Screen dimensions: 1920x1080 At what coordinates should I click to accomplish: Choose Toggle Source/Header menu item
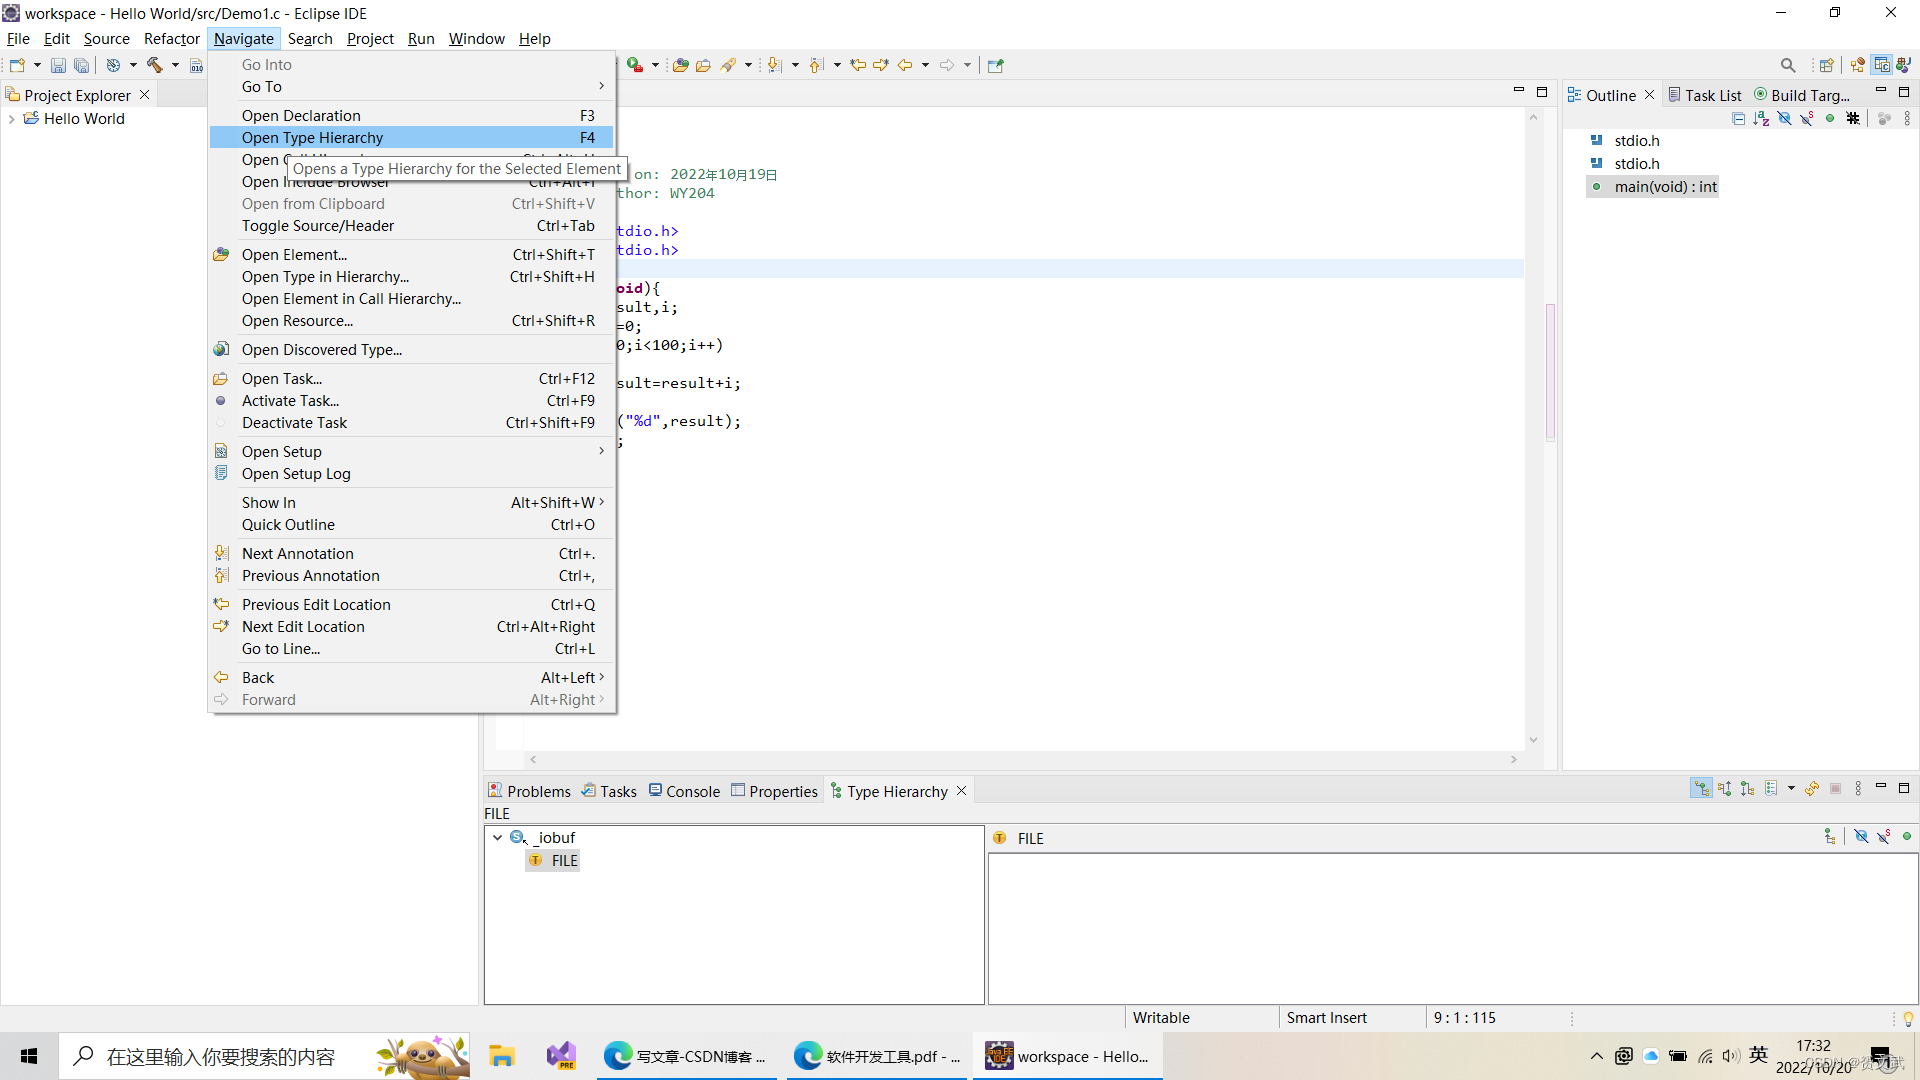point(412,226)
